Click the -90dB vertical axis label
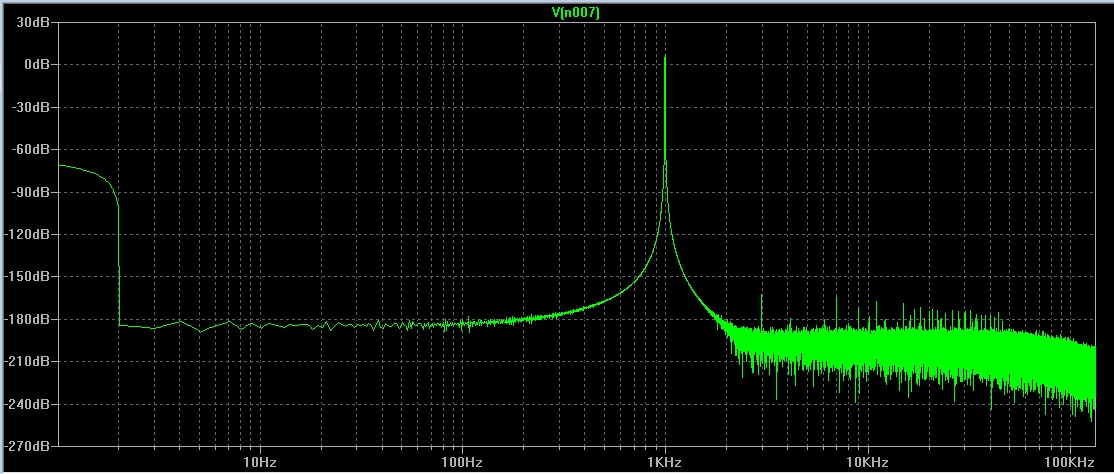The image size is (1114, 474). (31, 192)
